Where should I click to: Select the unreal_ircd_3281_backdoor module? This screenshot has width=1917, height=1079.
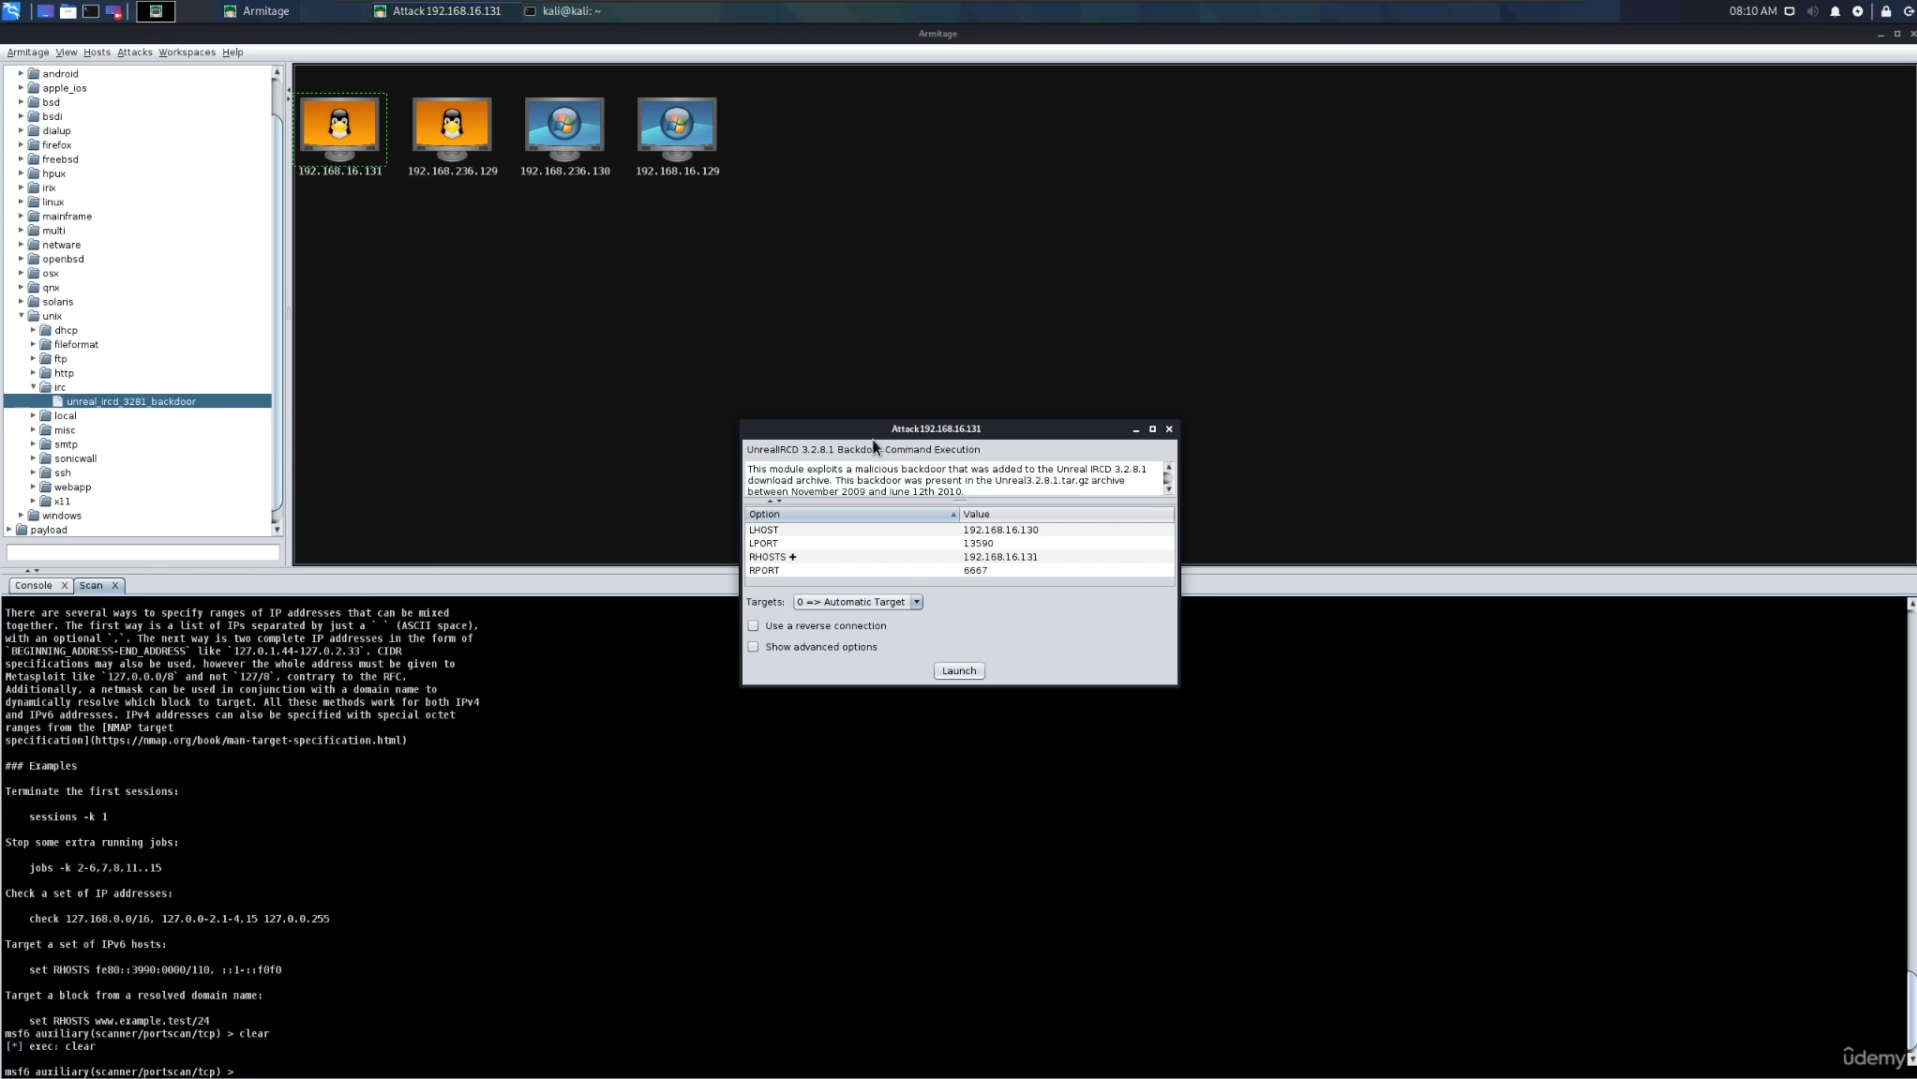pos(131,402)
